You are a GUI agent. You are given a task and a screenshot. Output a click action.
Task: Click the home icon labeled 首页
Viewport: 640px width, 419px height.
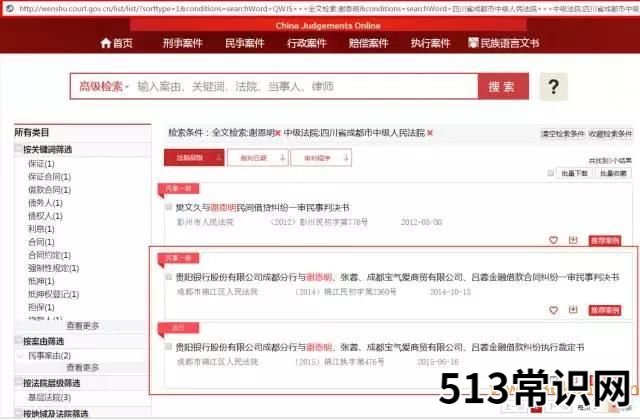tap(116, 43)
